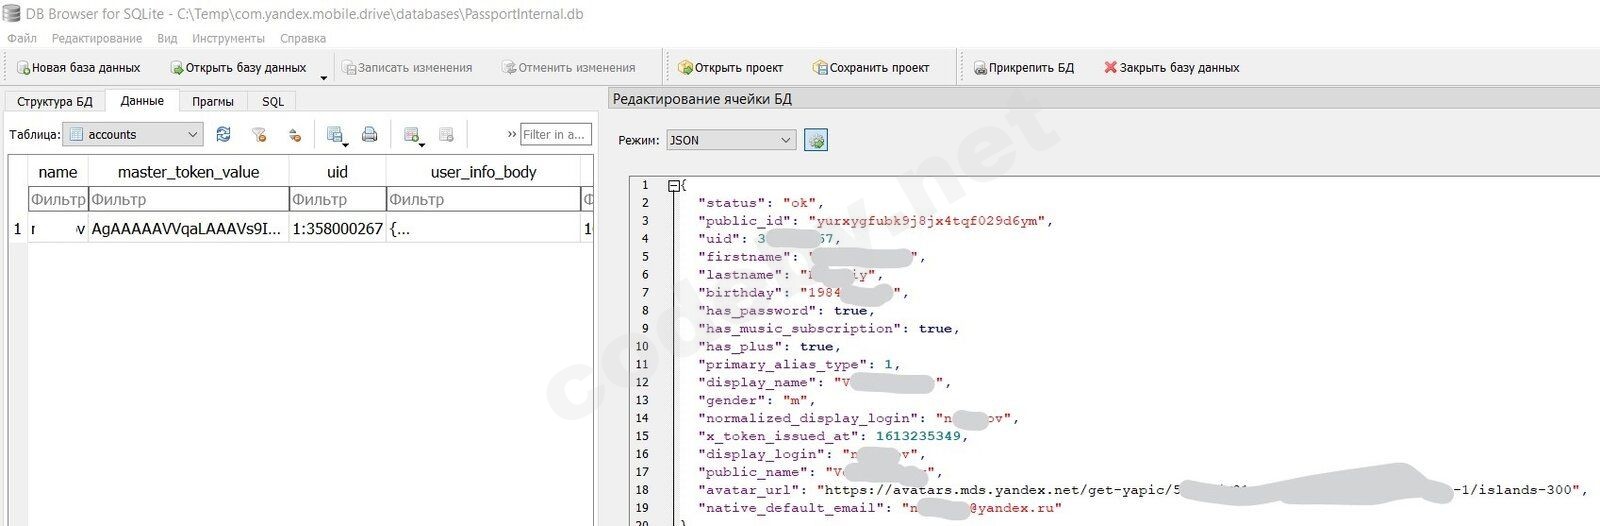Click the "status": "ok" line in editor
This screenshot has width=1600, height=526.
point(760,203)
